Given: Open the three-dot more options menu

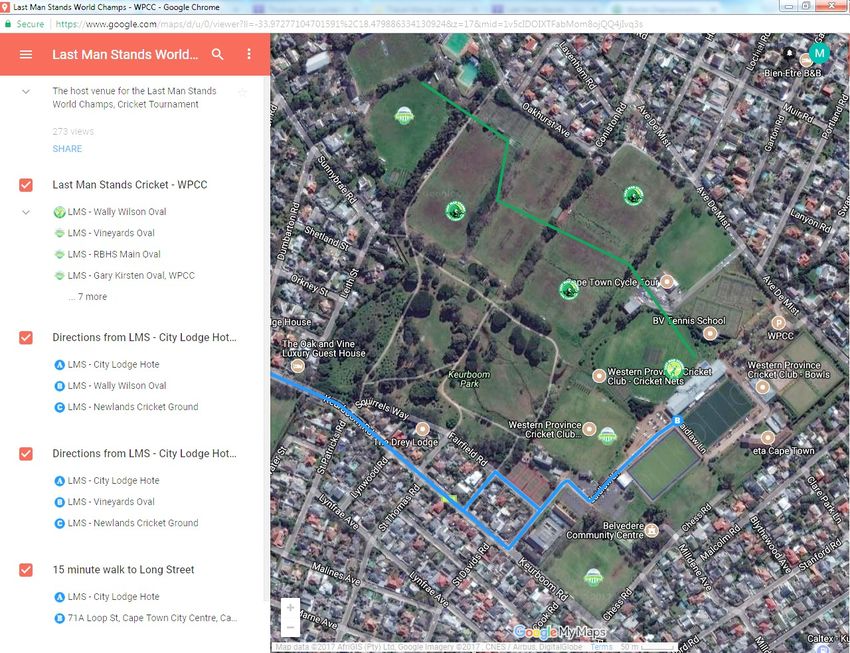Looking at the screenshot, I should [249, 54].
